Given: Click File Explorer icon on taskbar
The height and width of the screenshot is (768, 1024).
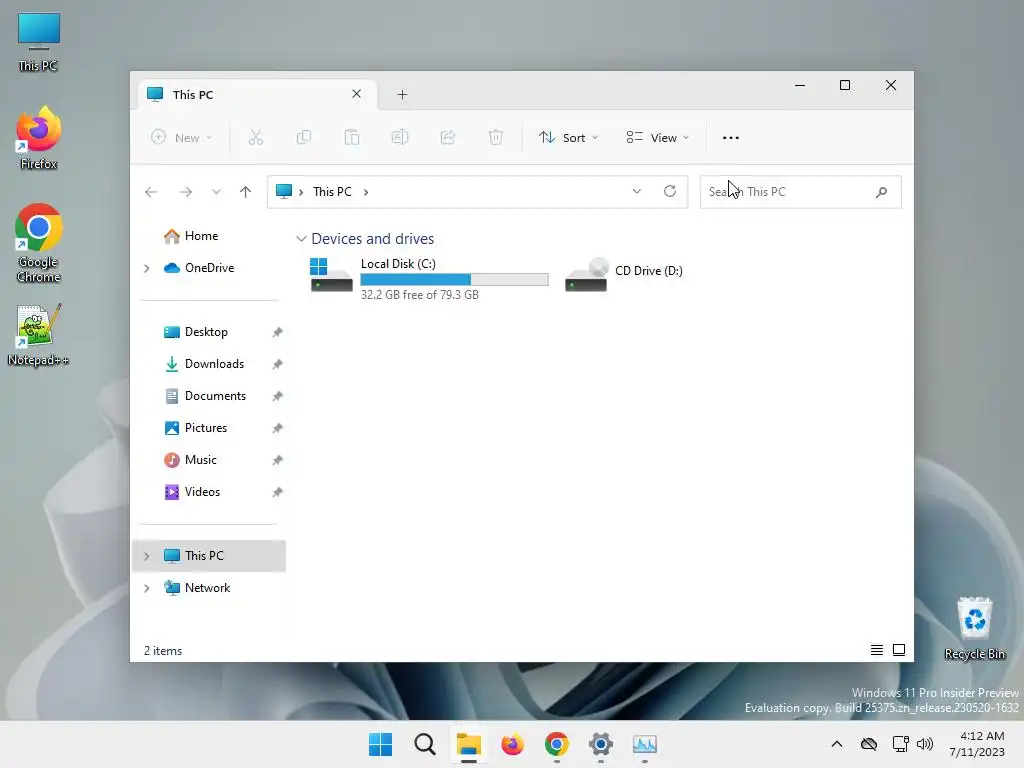Looking at the screenshot, I should click(x=468, y=744).
